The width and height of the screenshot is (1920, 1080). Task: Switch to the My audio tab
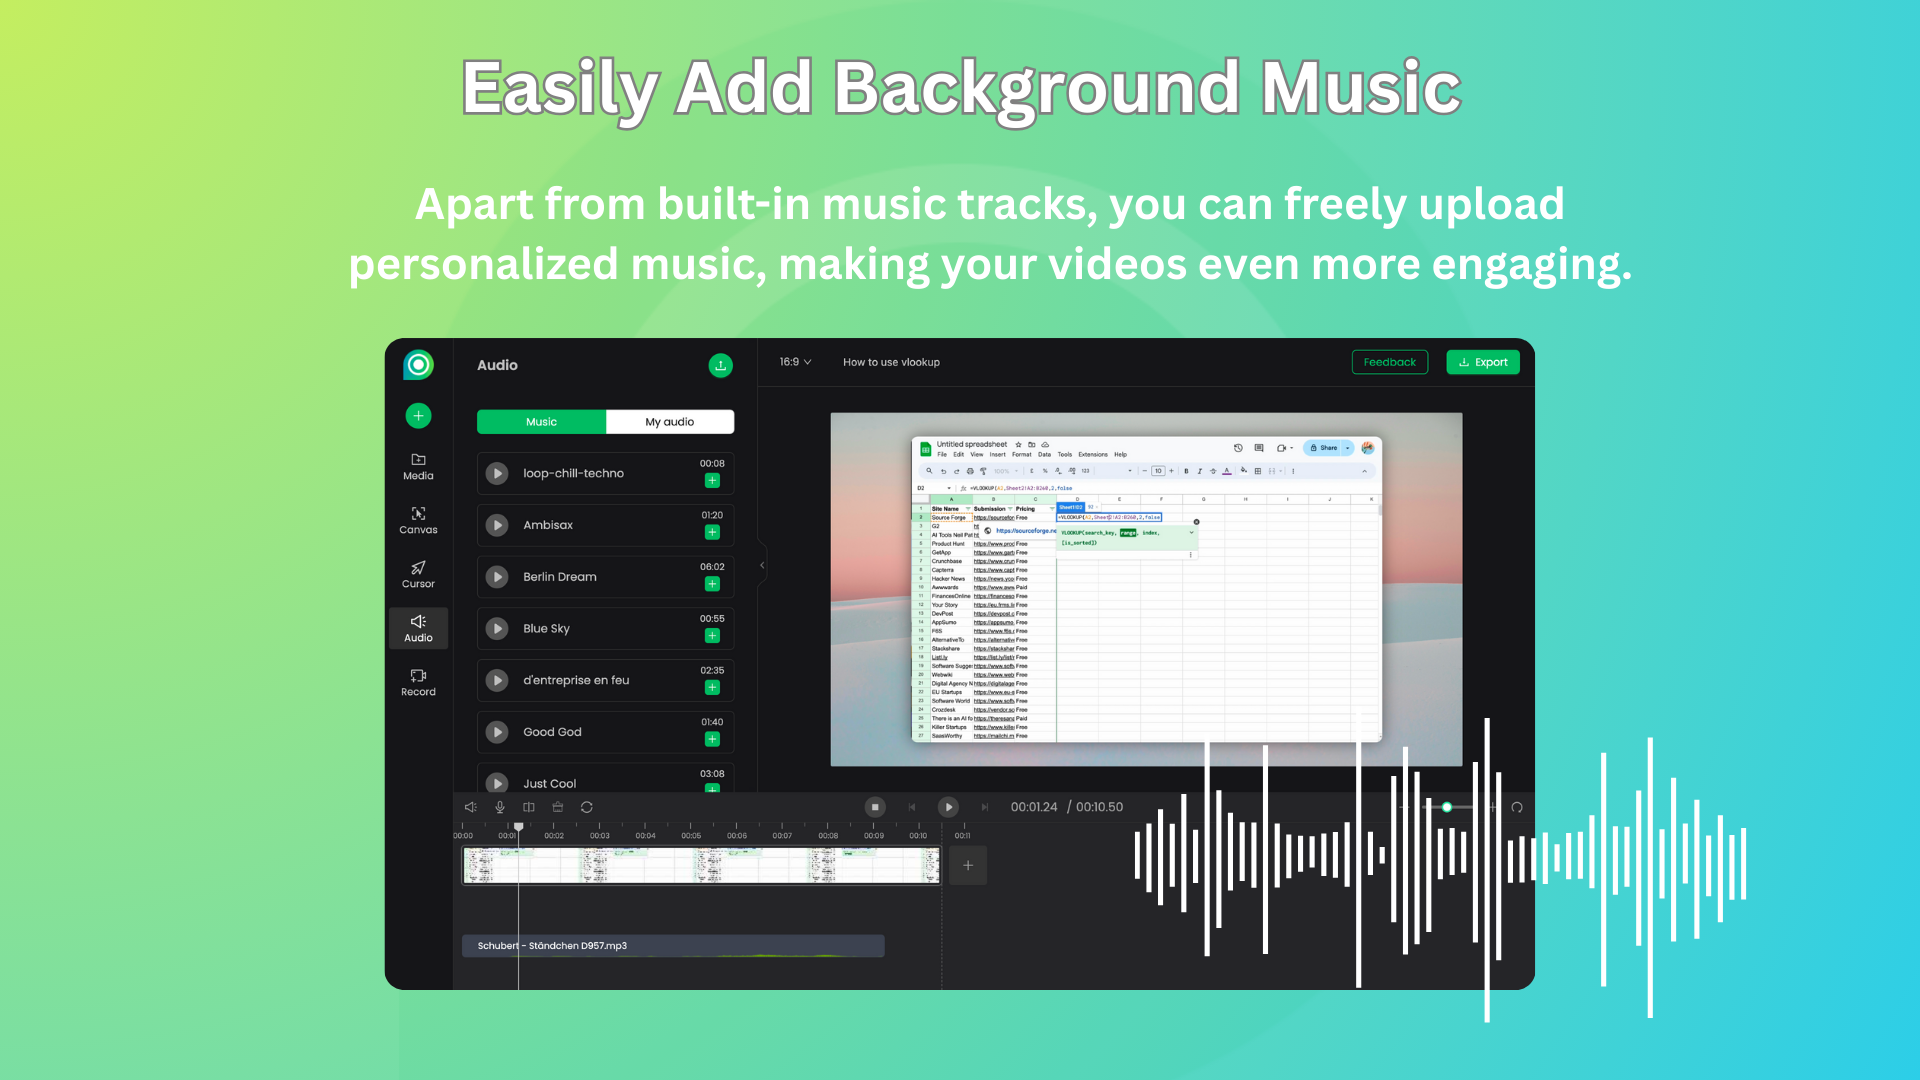(x=669, y=422)
